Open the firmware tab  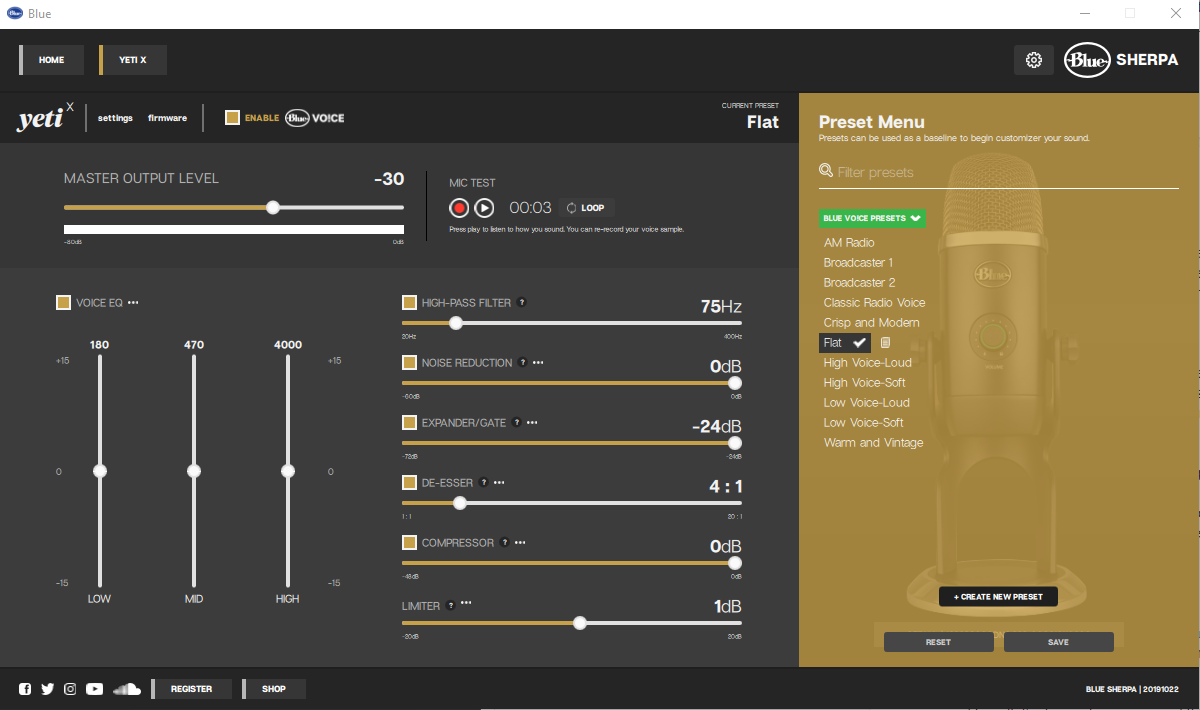pos(167,118)
